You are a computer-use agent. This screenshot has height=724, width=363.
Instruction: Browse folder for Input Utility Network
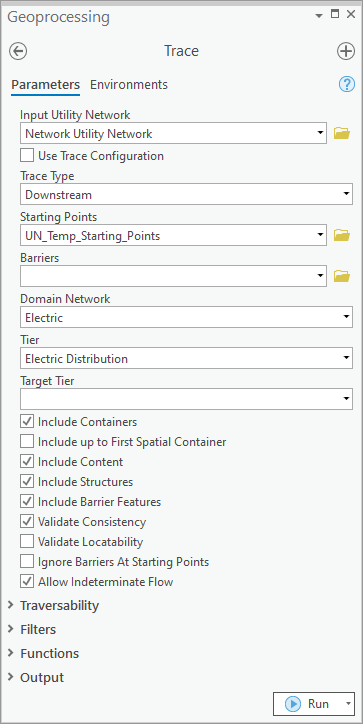tap(342, 133)
